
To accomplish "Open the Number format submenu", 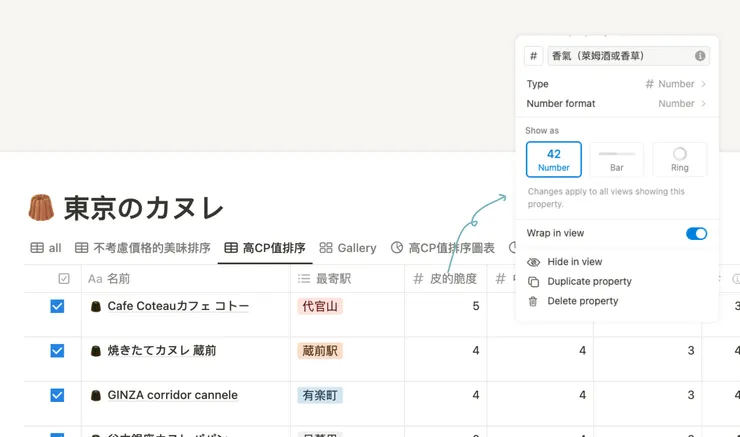I will [616, 103].
